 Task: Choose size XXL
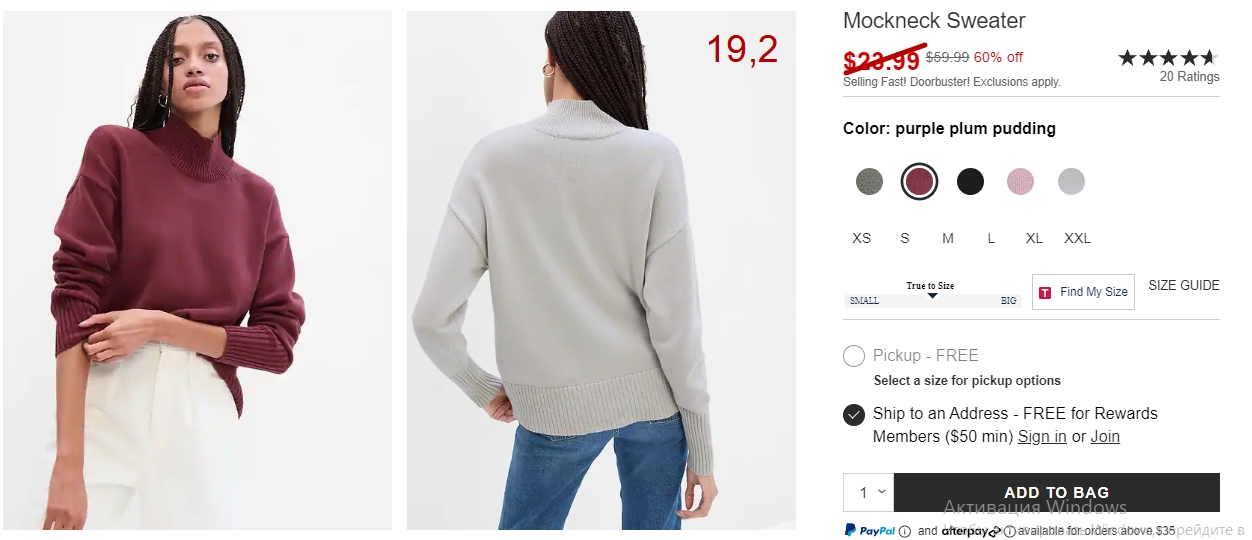click(x=1077, y=238)
